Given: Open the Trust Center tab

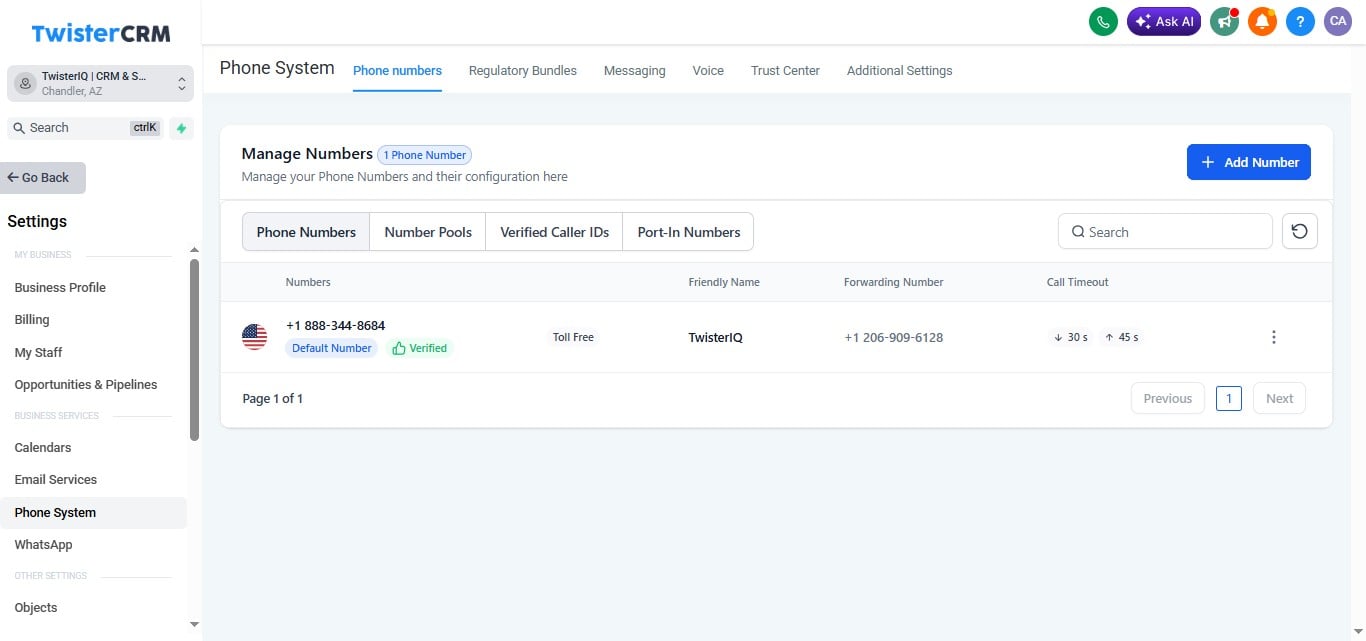Looking at the screenshot, I should tap(785, 70).
